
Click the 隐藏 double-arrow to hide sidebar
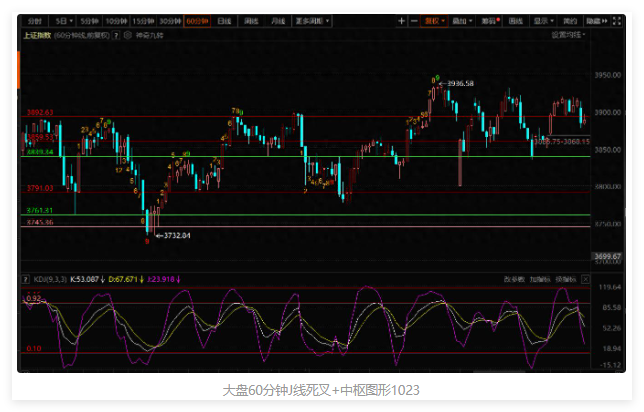pyautogui.click(x=597, y=20)
